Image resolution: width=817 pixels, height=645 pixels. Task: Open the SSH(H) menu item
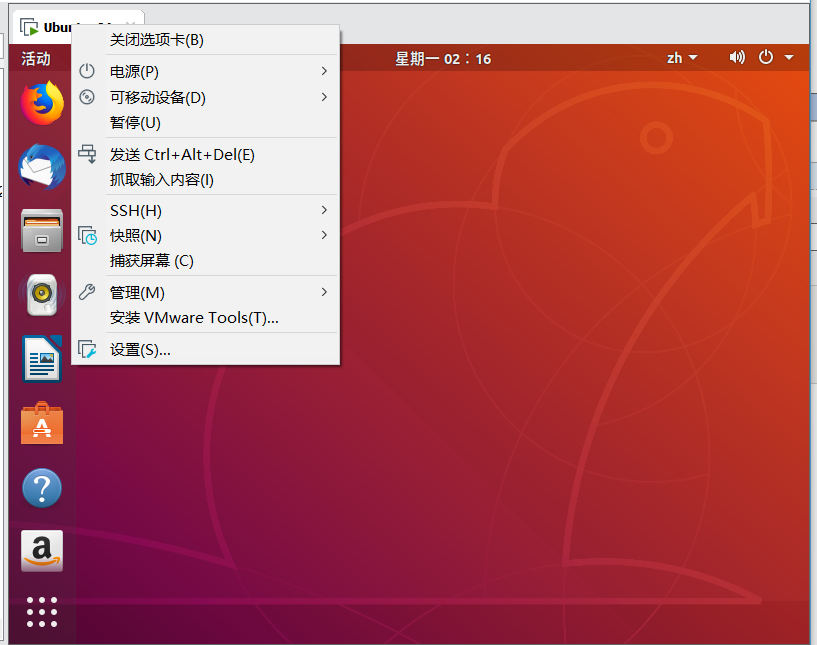tap(205, 210)
